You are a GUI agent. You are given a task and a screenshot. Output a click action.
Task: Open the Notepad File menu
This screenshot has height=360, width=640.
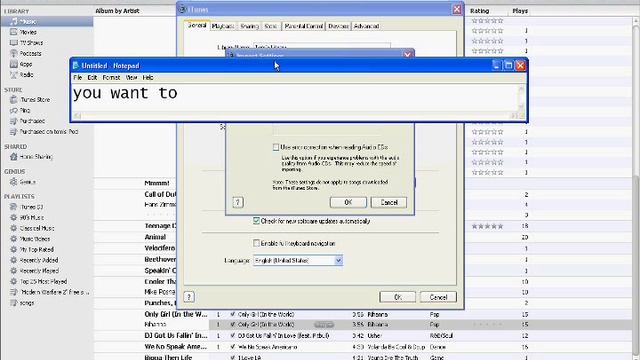click(x=78, y=77)
